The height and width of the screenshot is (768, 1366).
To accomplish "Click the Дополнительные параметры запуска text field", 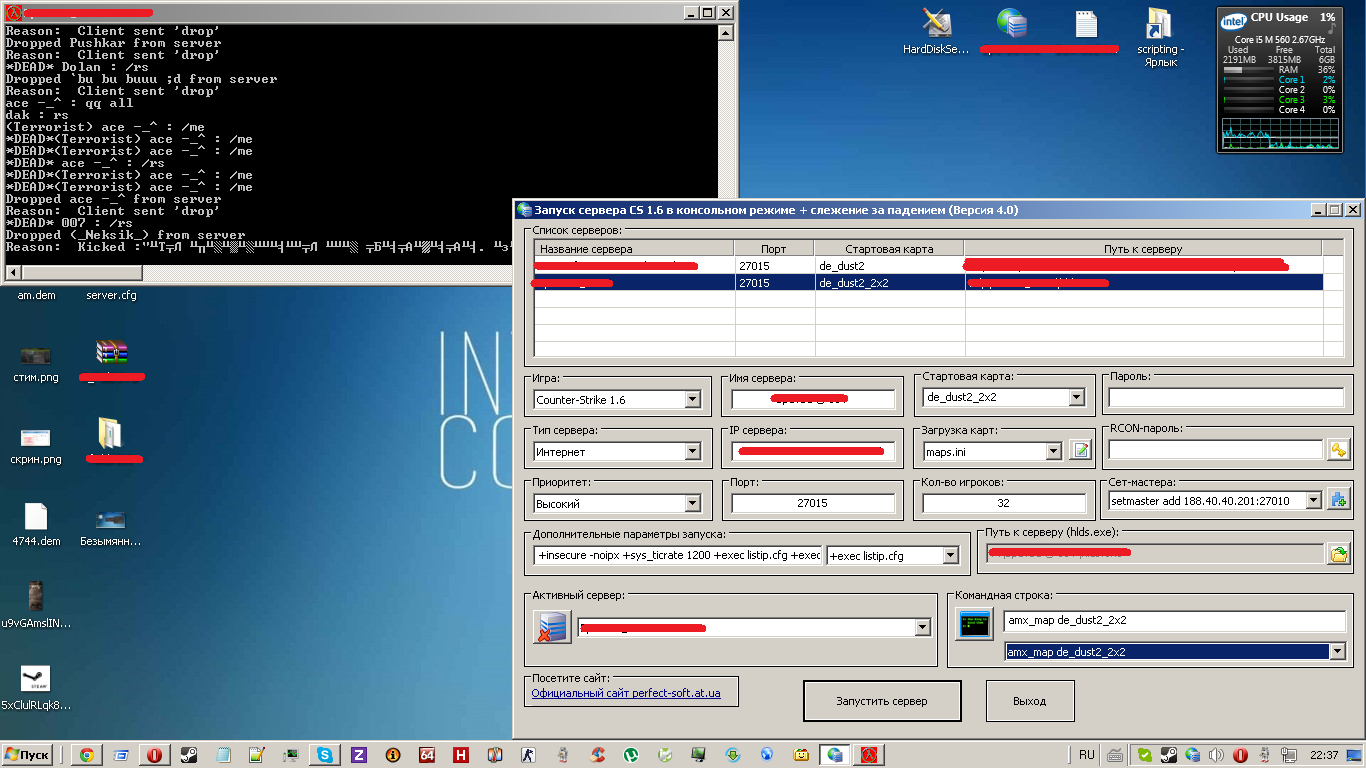I will 678,555.
